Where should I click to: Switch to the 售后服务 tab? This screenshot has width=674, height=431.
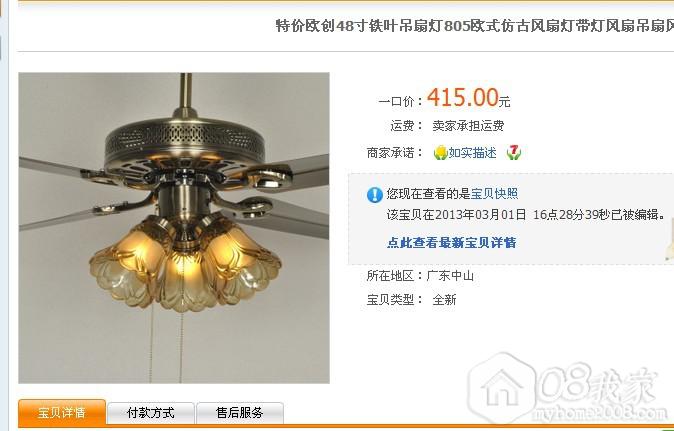point(240,413)
